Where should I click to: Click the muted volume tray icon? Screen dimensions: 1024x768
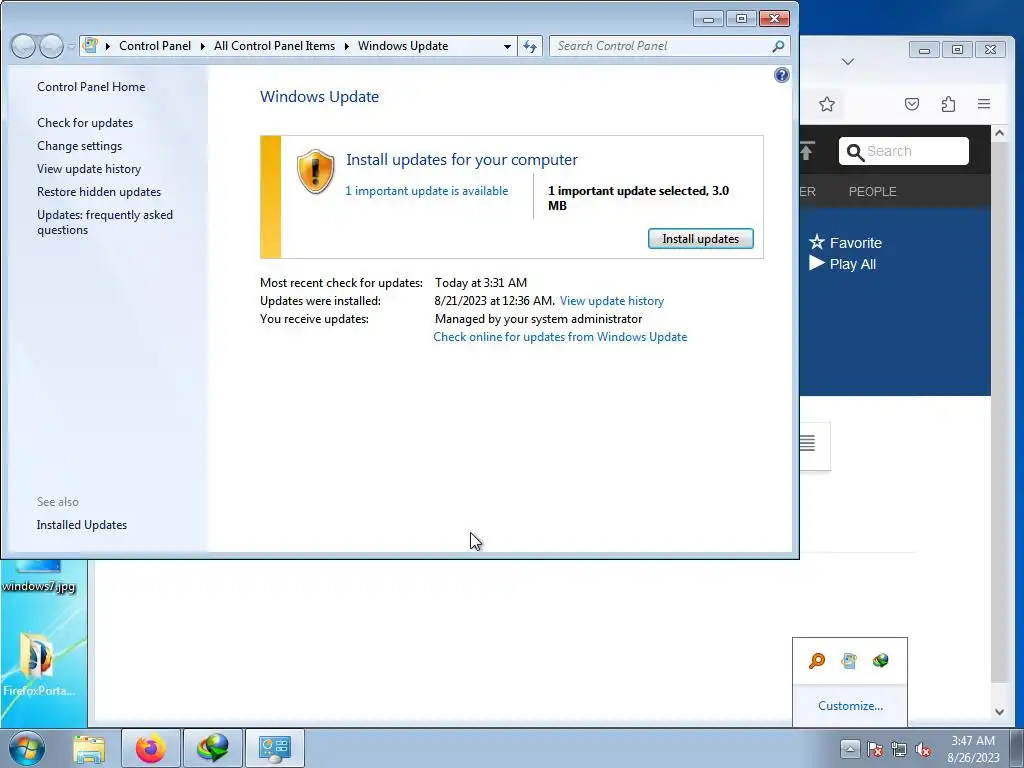[923, 749]
